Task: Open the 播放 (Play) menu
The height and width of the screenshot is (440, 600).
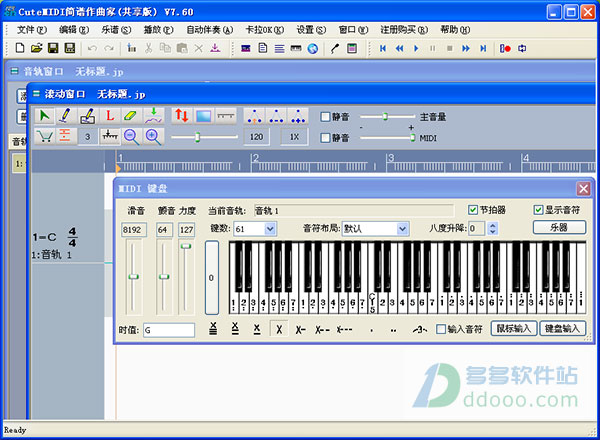Action: (158, 29)
